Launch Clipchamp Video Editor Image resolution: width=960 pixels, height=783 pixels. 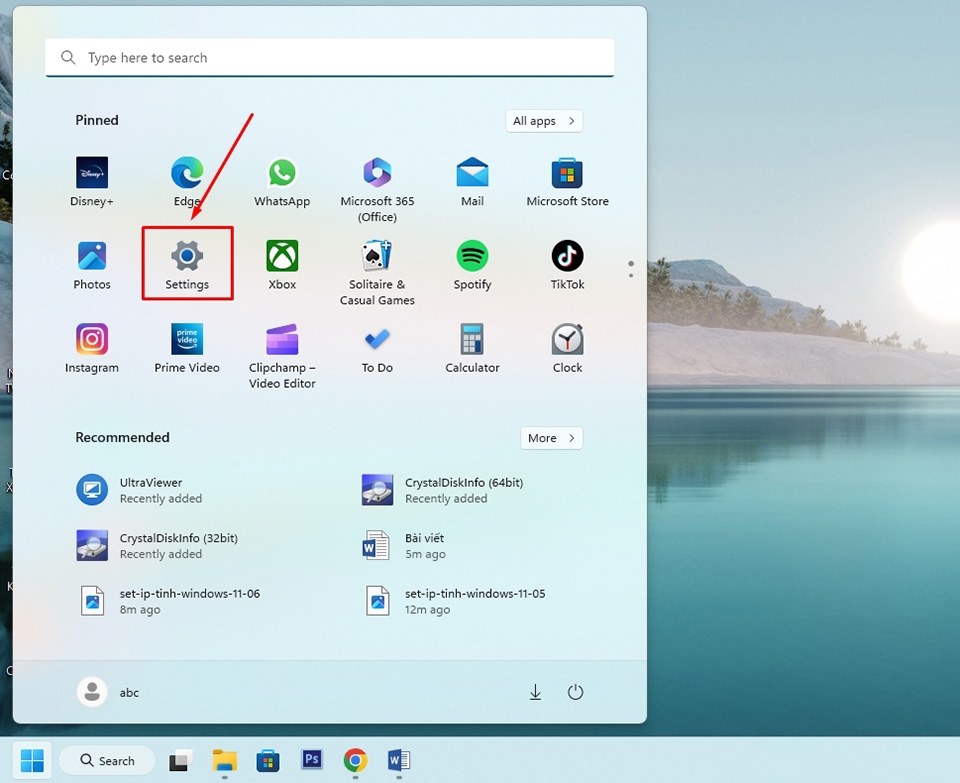(281, 347)
